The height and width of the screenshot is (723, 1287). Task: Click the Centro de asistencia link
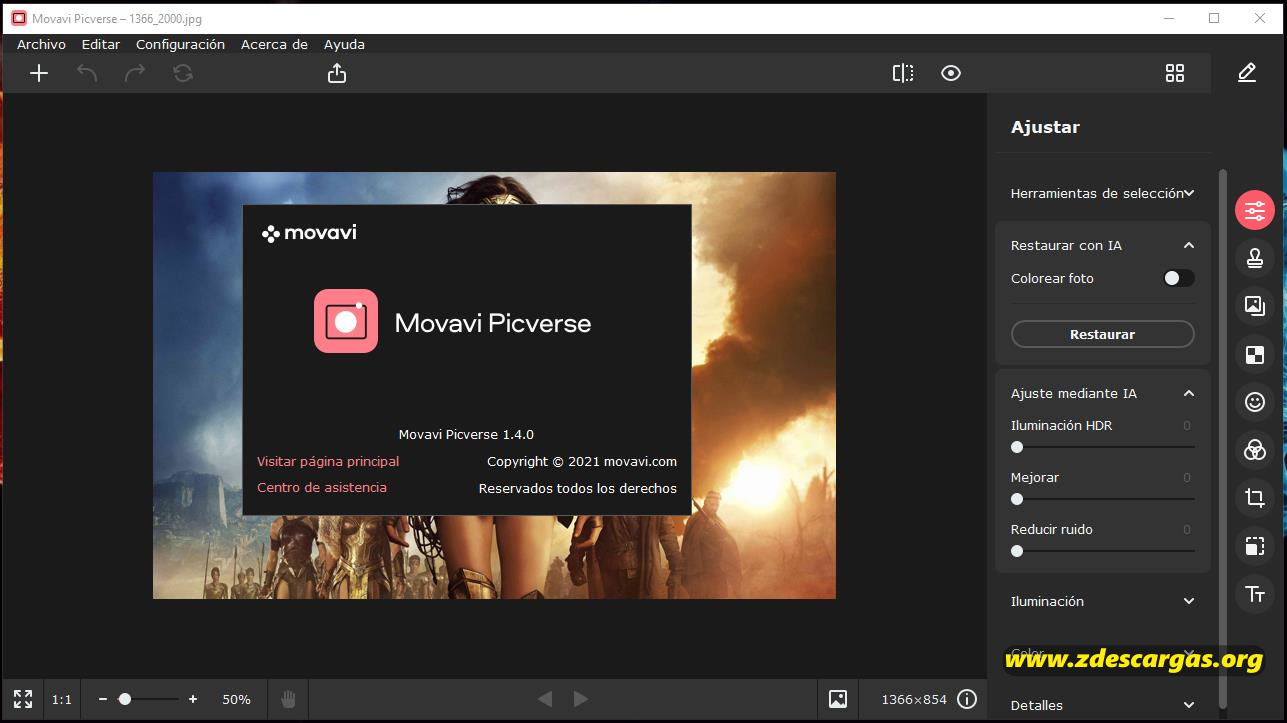pos(322,487)
